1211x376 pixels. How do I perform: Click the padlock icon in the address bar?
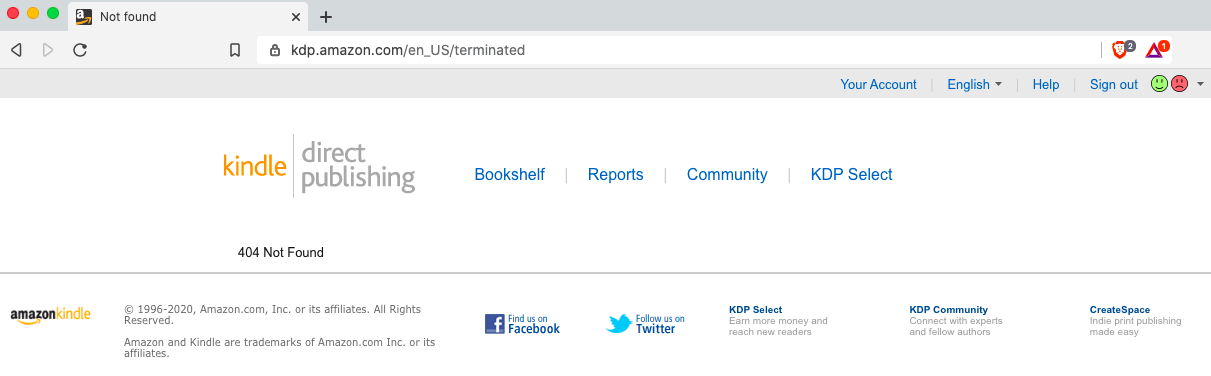(275, 50)
